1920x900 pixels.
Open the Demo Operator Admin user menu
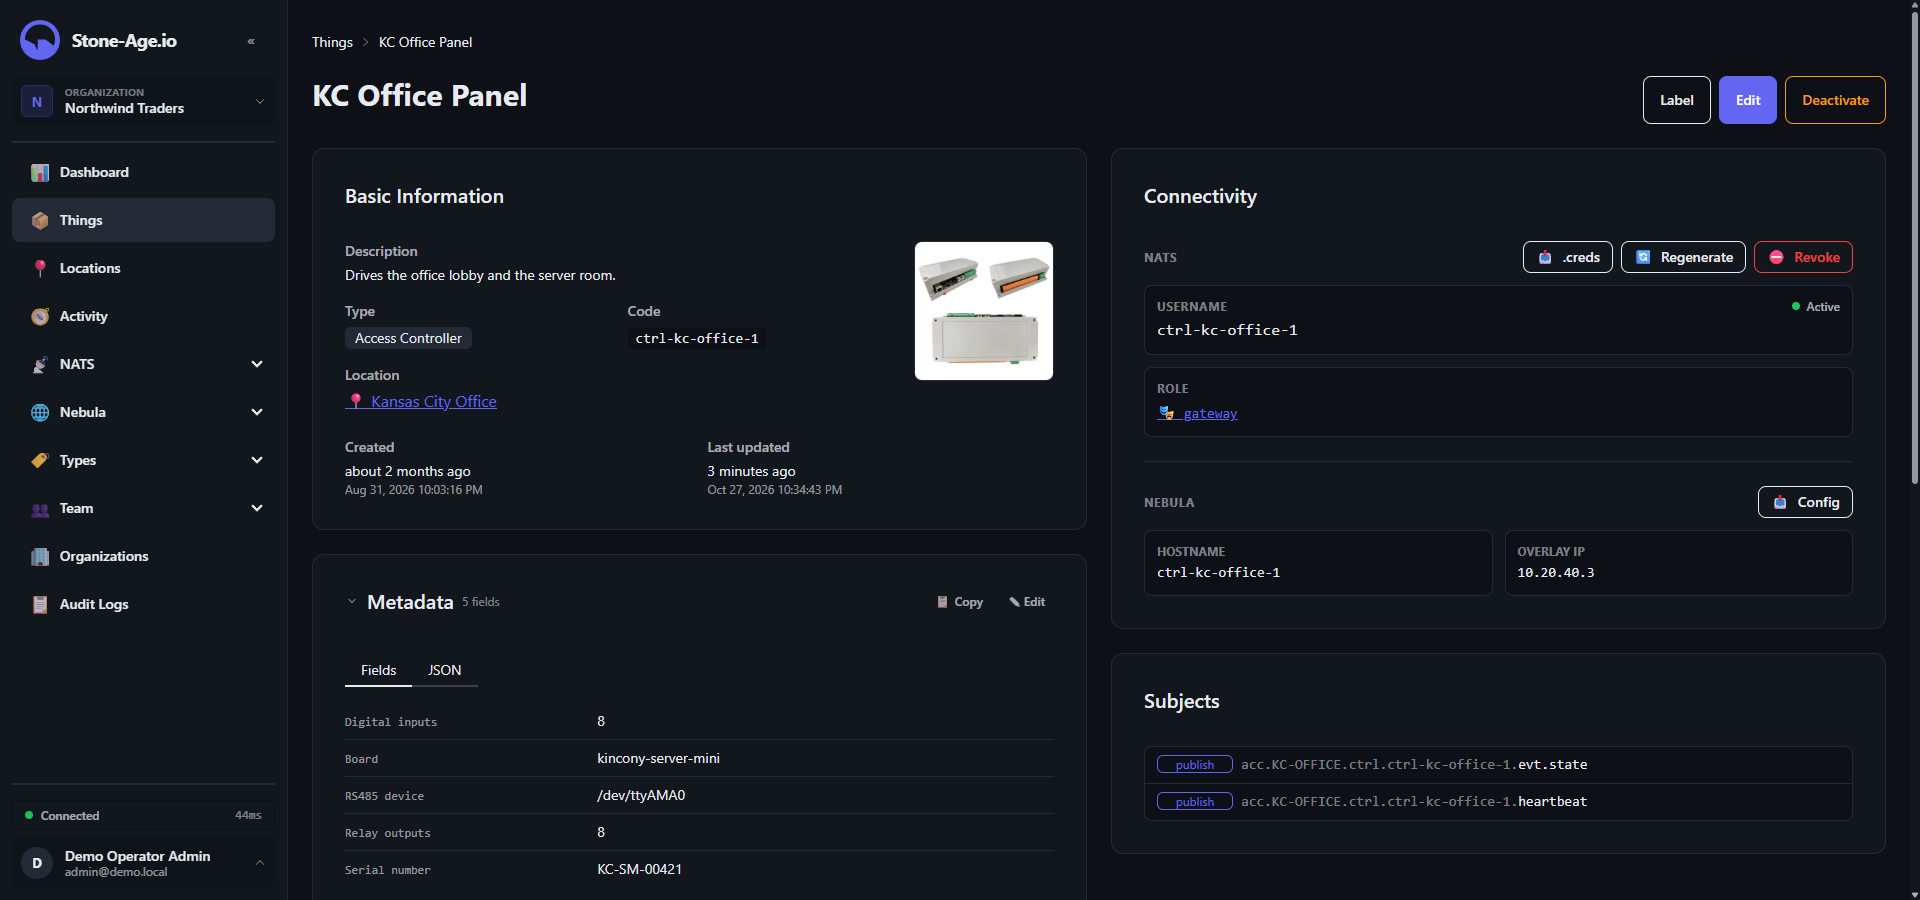[143, 863]
